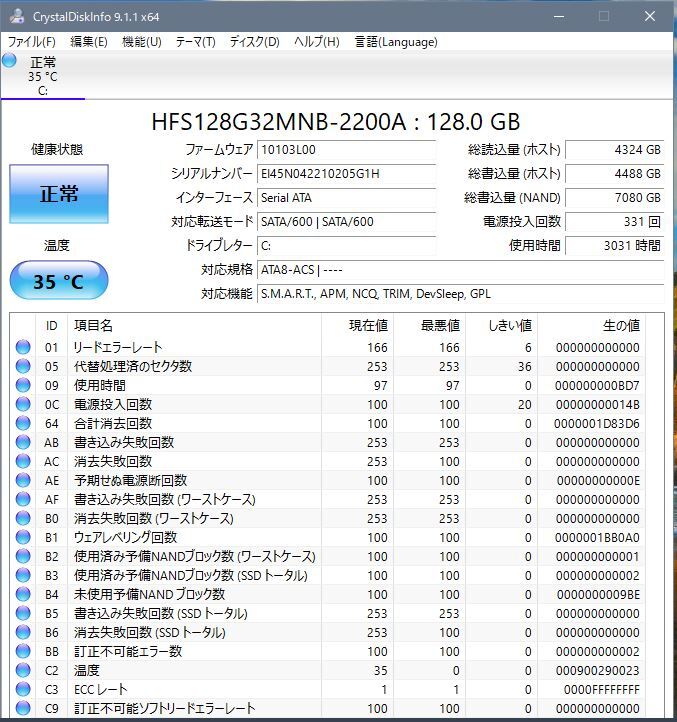677x722 pixels.
Task: Click the serial number field EI45N042210205G1H
Action: 346,174
